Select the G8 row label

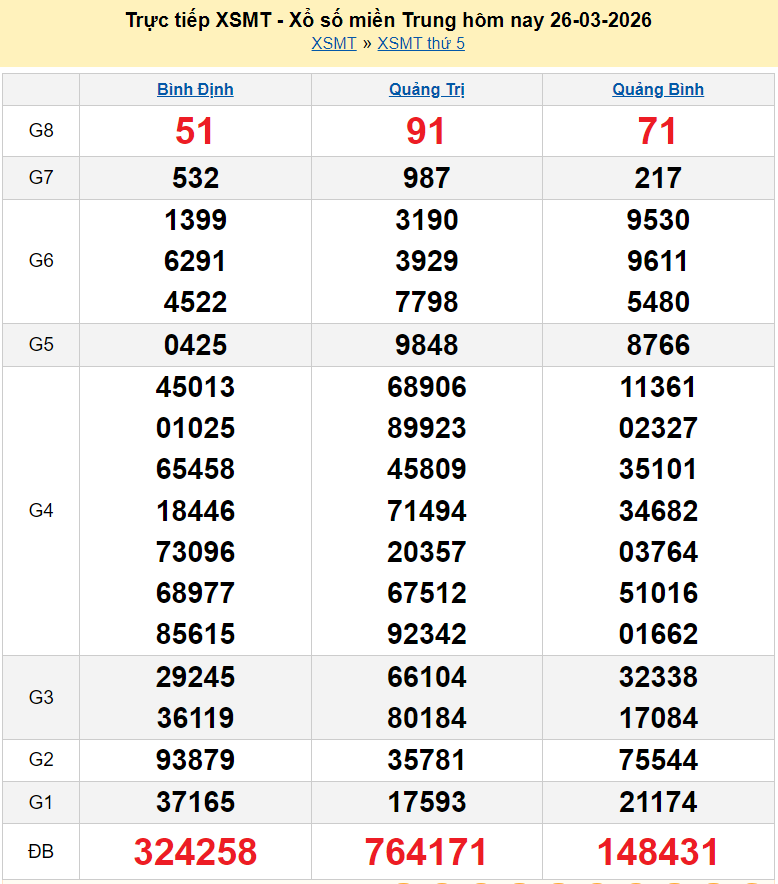[x=41, y=131]
